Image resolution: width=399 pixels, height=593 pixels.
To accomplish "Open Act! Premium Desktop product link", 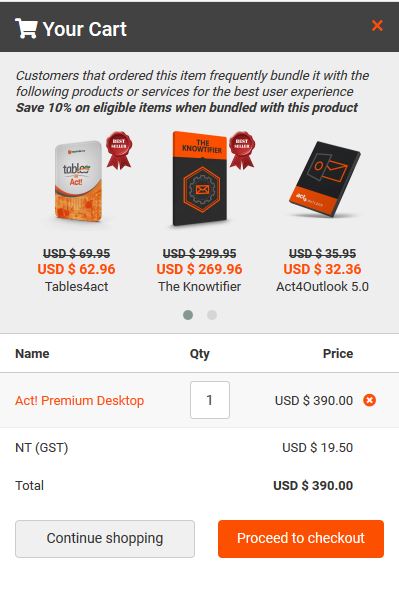I will pos(79,401).
